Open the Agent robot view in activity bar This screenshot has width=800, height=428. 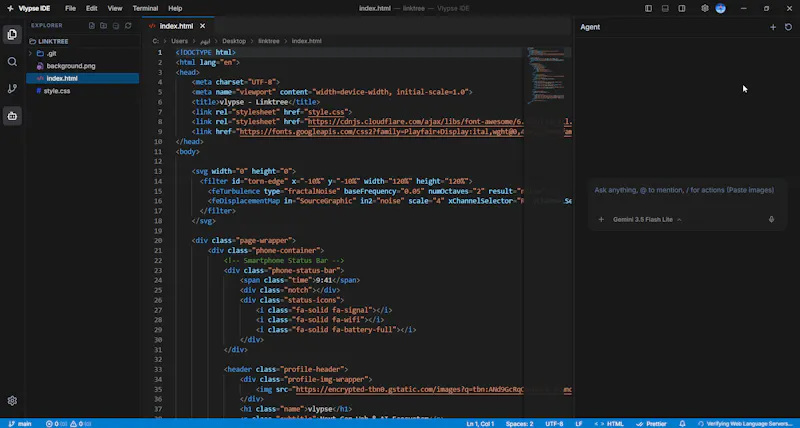coord(12,116)
